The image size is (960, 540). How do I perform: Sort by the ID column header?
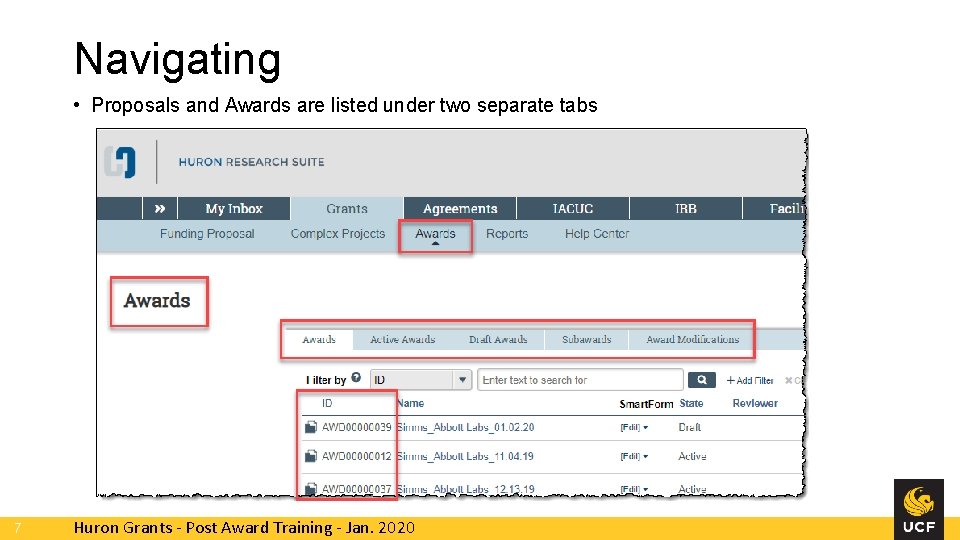(328, 403)
